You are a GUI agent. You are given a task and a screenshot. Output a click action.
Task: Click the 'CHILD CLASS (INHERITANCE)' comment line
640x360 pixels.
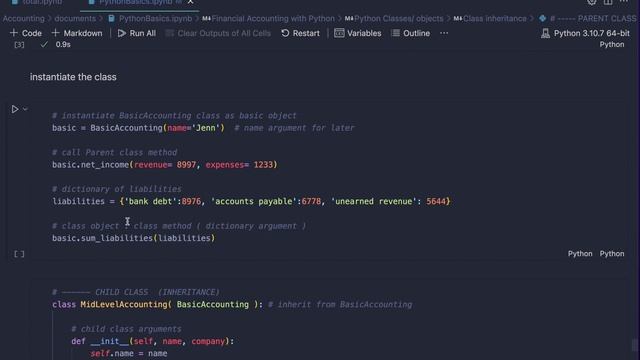coord(136,292)
